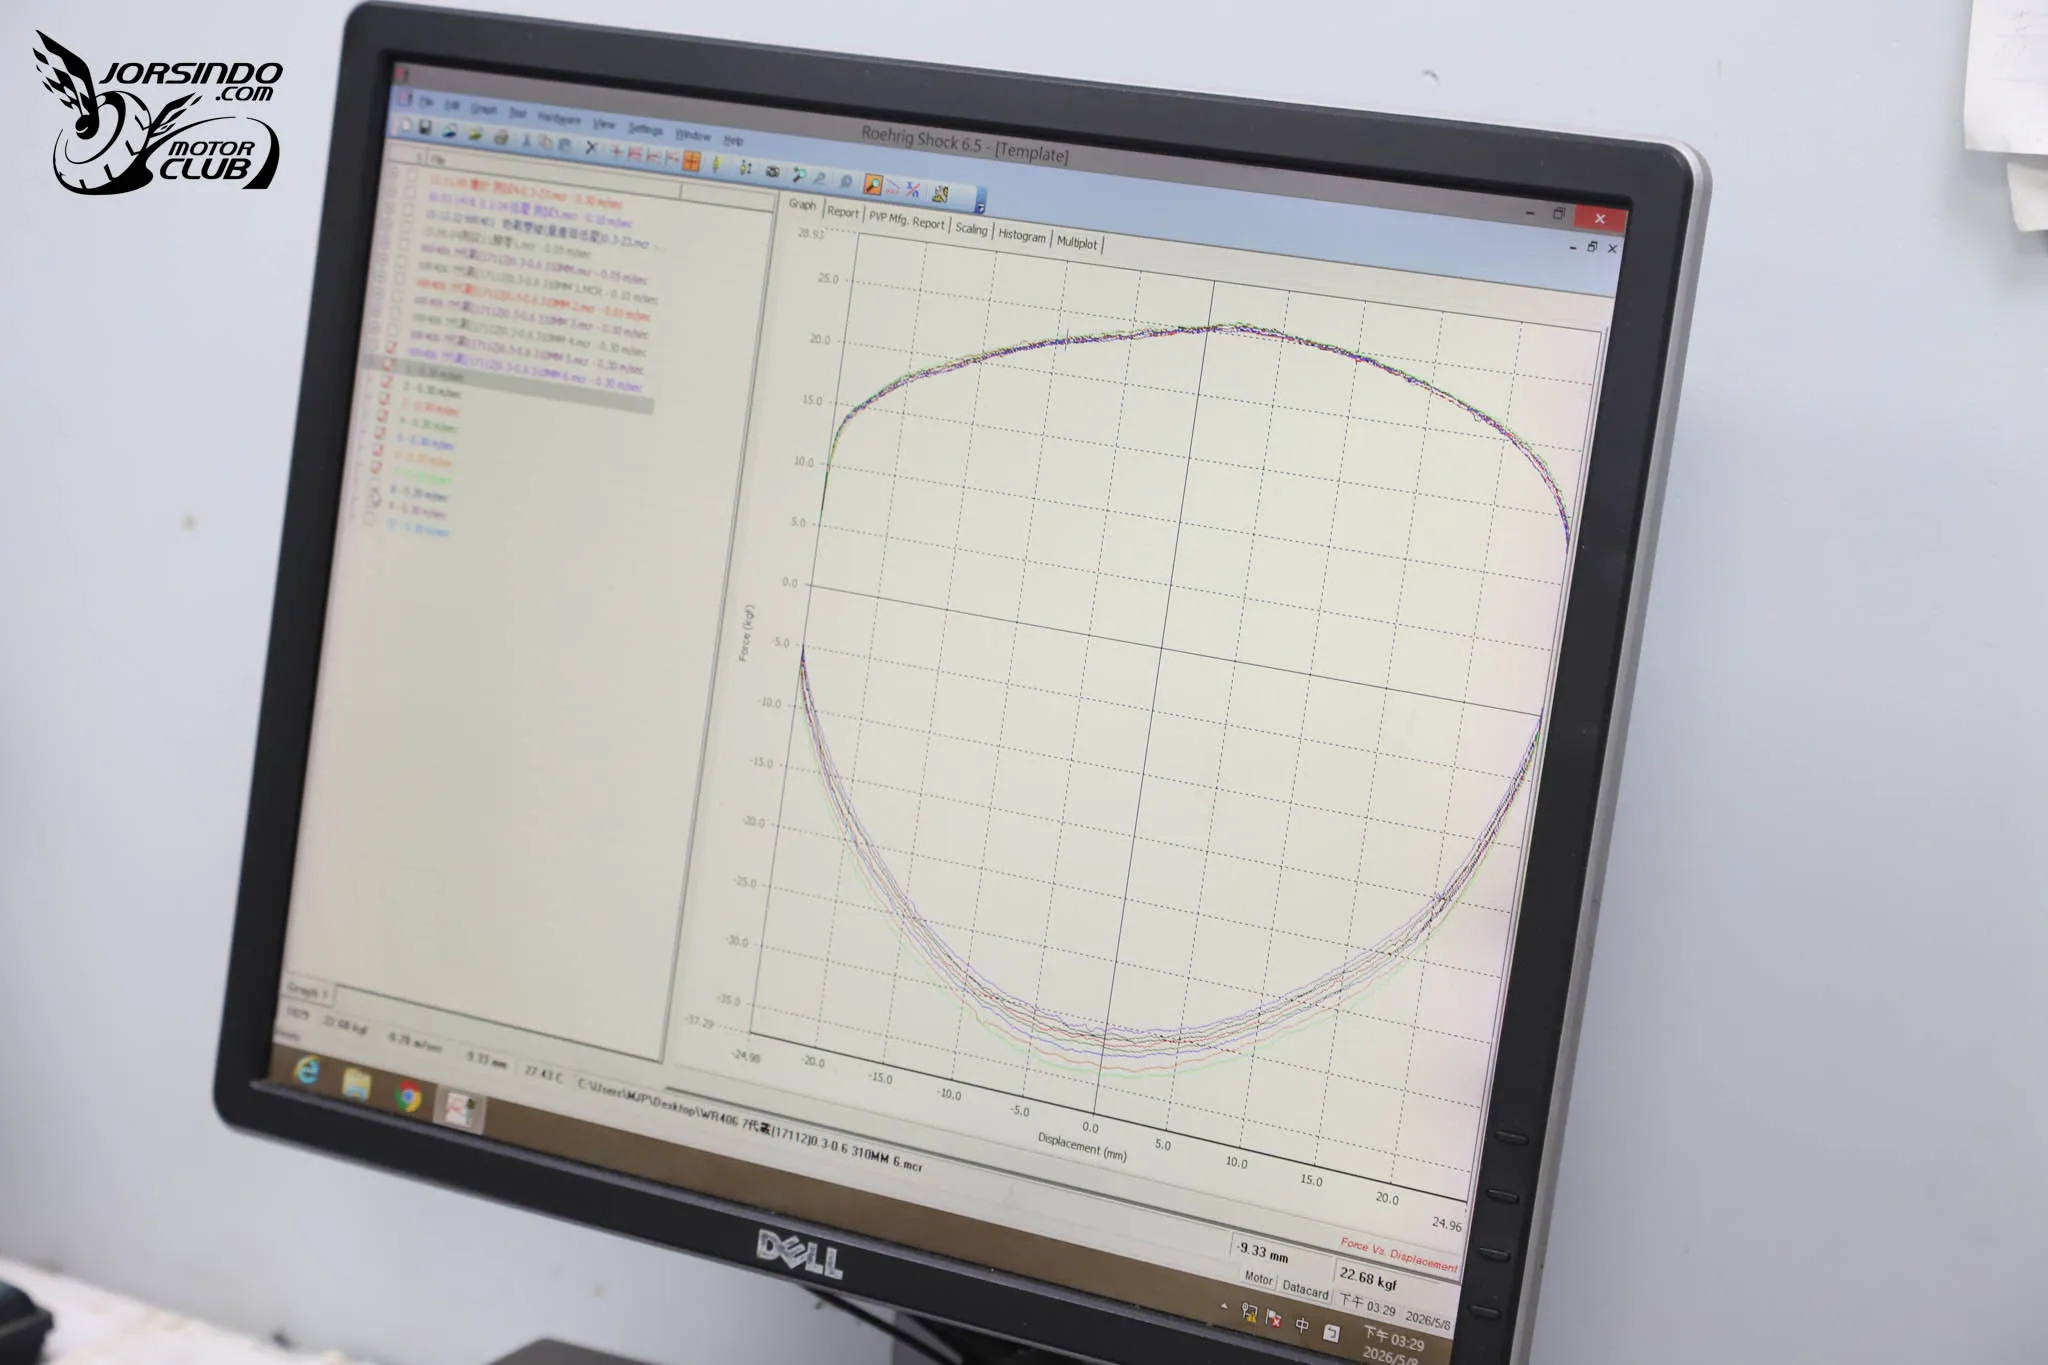This screenshot has width=2048, height=1365.
Task: Click the New file toolbar icon
Action: pos(406,125)
